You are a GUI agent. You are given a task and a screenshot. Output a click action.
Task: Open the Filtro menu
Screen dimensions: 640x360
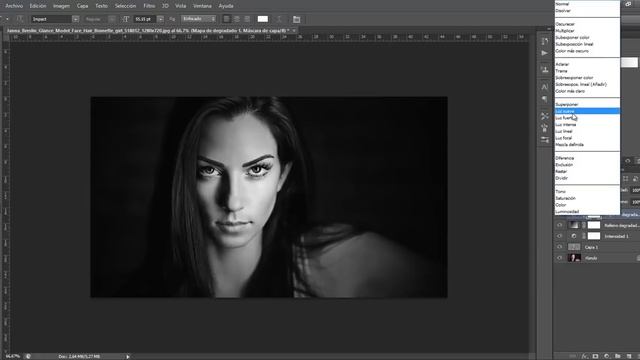point(149,6)
